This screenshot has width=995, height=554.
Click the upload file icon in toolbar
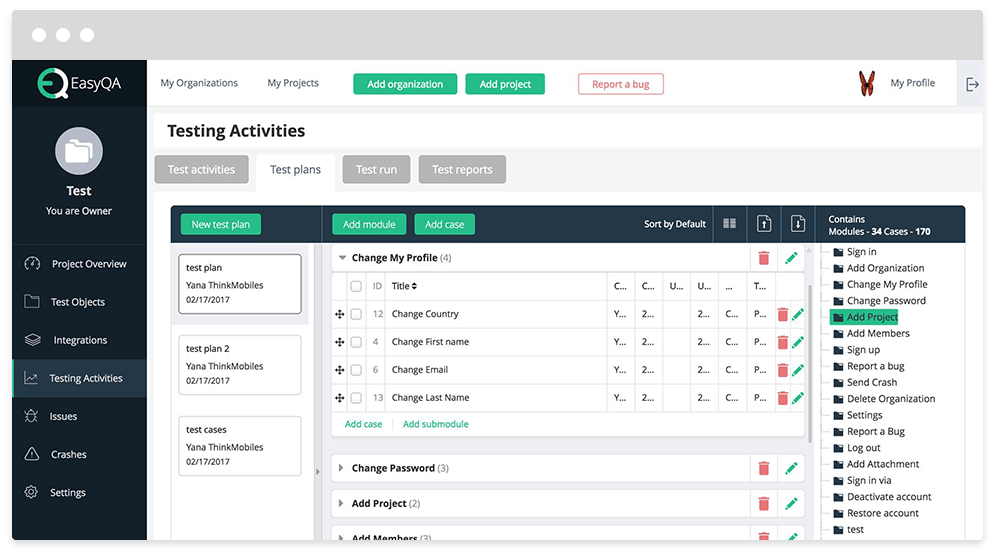coord(764,223)
